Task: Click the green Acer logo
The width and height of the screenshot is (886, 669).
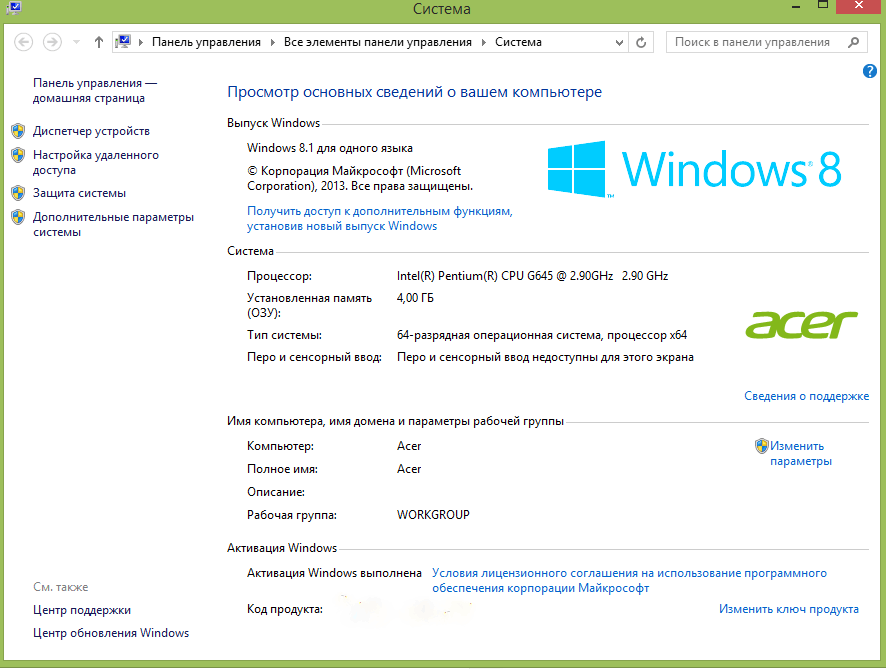Action: pyautogui.click(x=801, y=324)
